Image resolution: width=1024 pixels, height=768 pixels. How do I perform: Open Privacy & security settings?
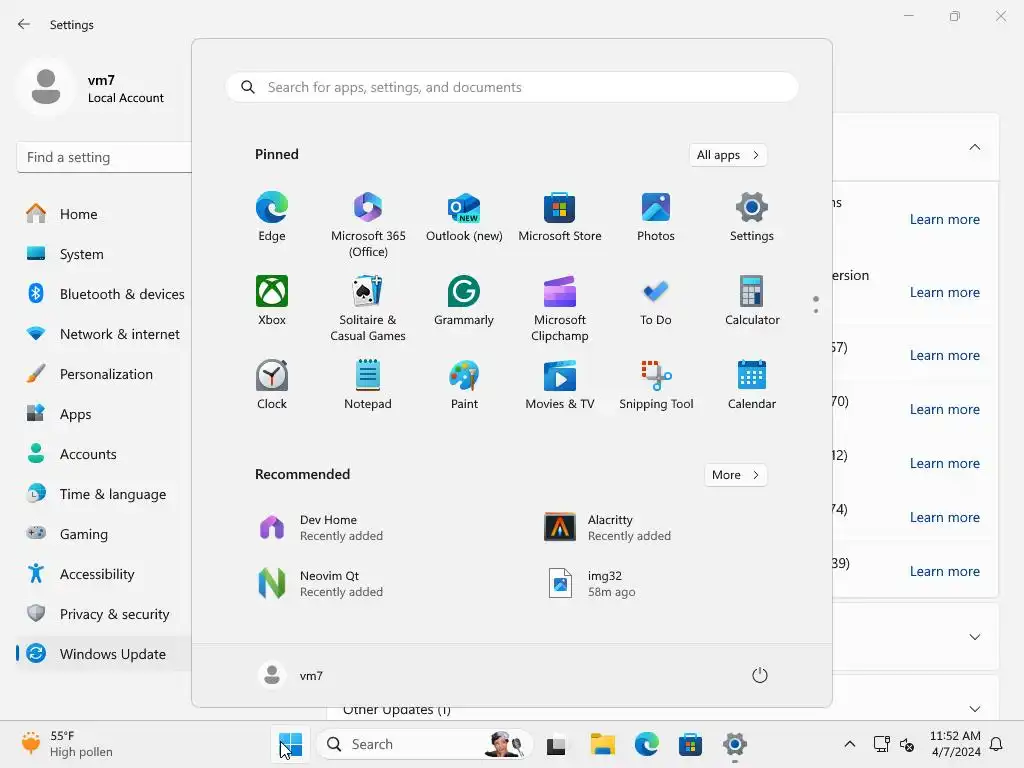[104, 614]
